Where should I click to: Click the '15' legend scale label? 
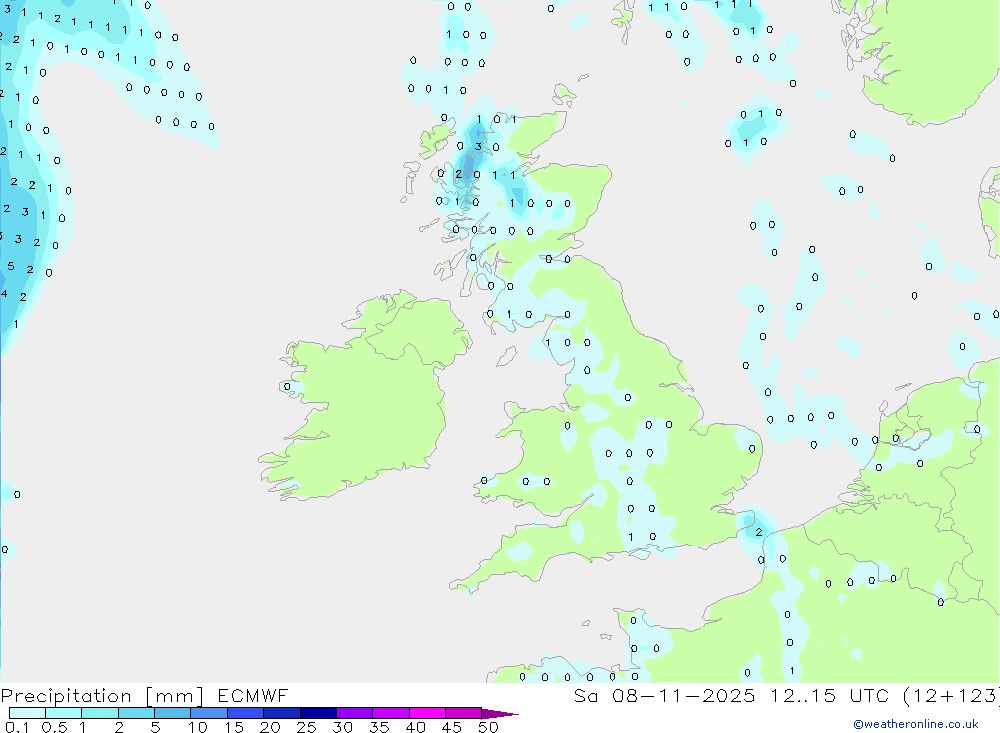point(234,727)
